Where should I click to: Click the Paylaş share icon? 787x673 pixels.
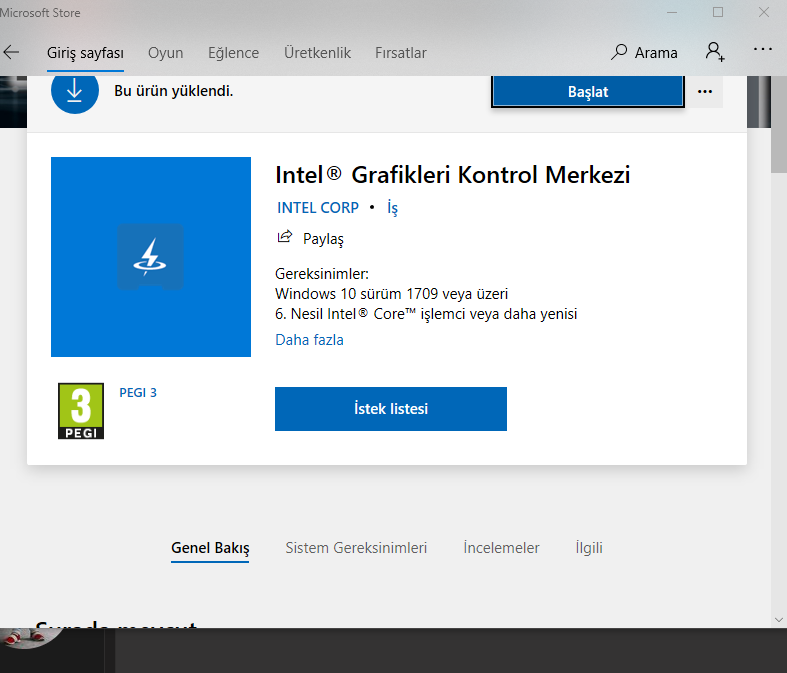pyautogui.click(x=285, y=236)
